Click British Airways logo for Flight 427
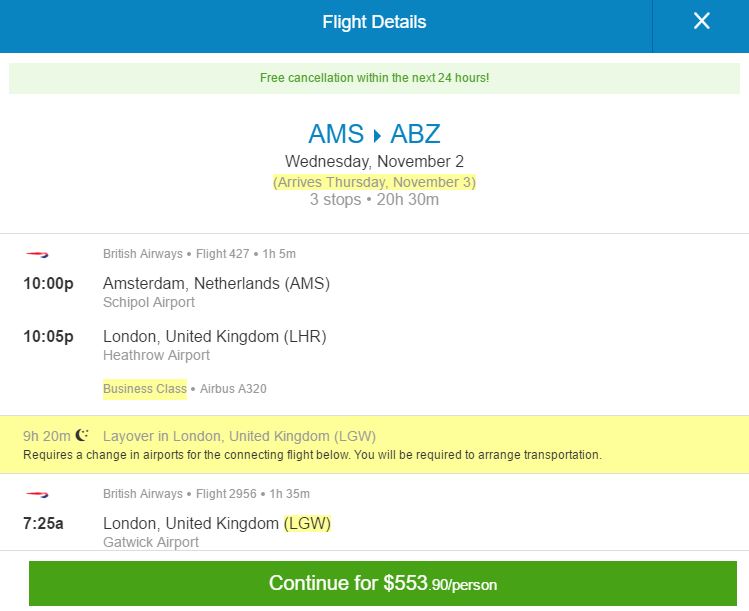Screen dimensions: 749x611 [x=36, y=254]
